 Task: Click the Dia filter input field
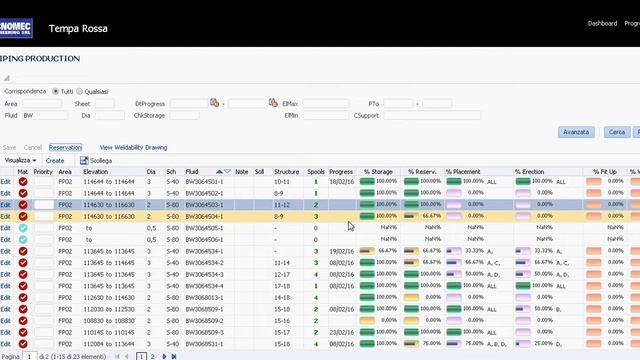pyautogui.click(x=110, y=116)
